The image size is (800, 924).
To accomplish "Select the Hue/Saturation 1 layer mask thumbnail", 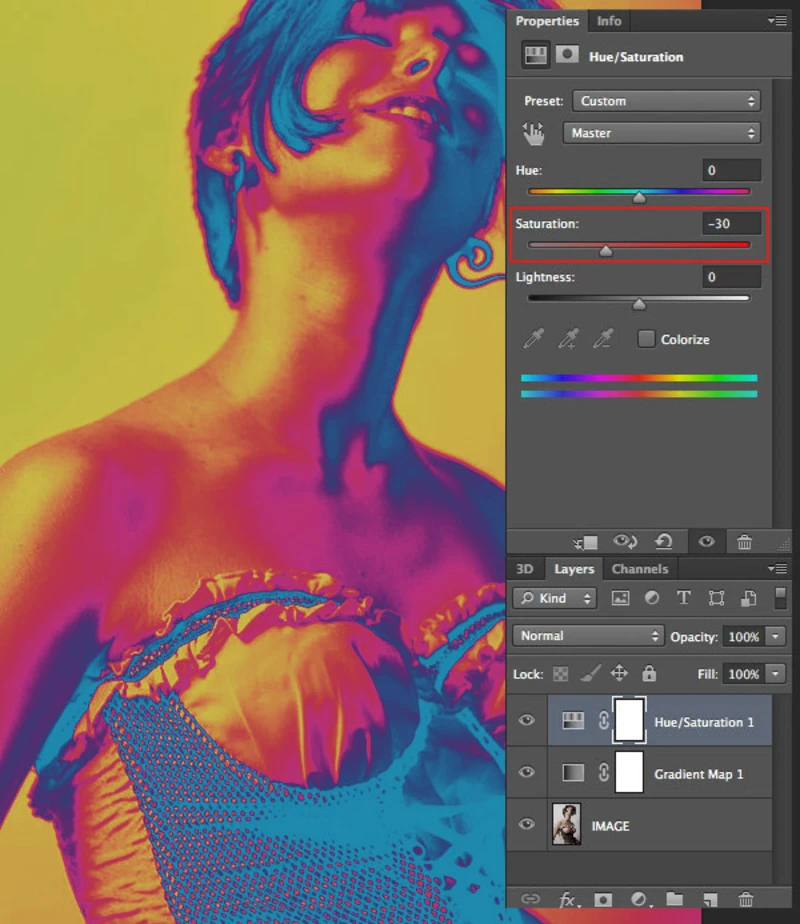I will (x=629, y=720).
